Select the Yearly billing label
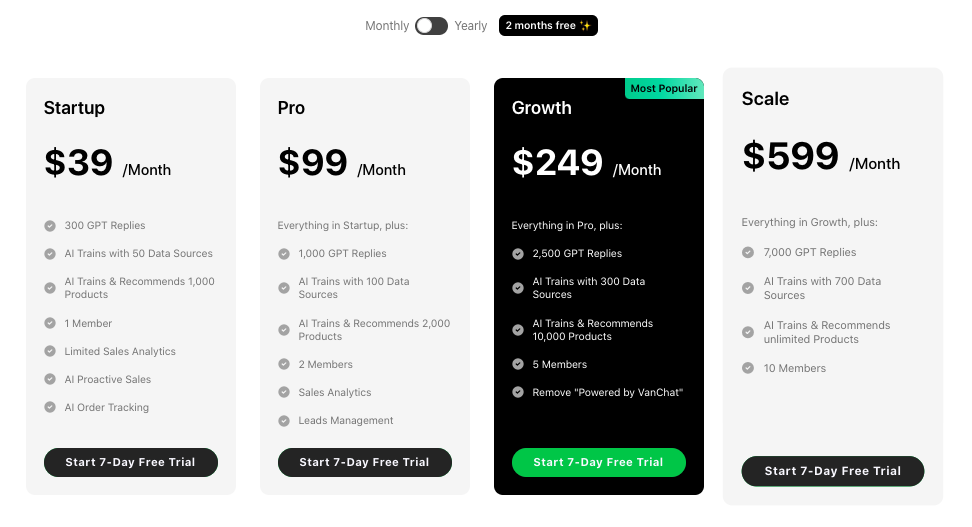The image size is (972, 527). tap(471, 26)
